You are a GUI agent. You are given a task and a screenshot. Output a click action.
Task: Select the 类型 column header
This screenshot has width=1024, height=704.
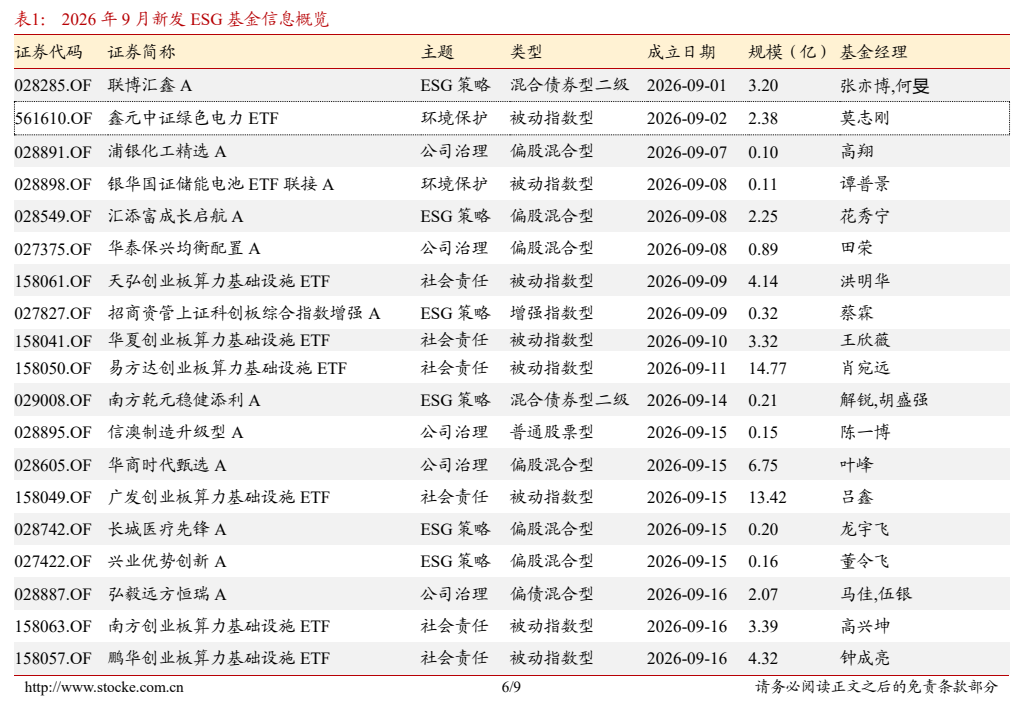point(526,52)
